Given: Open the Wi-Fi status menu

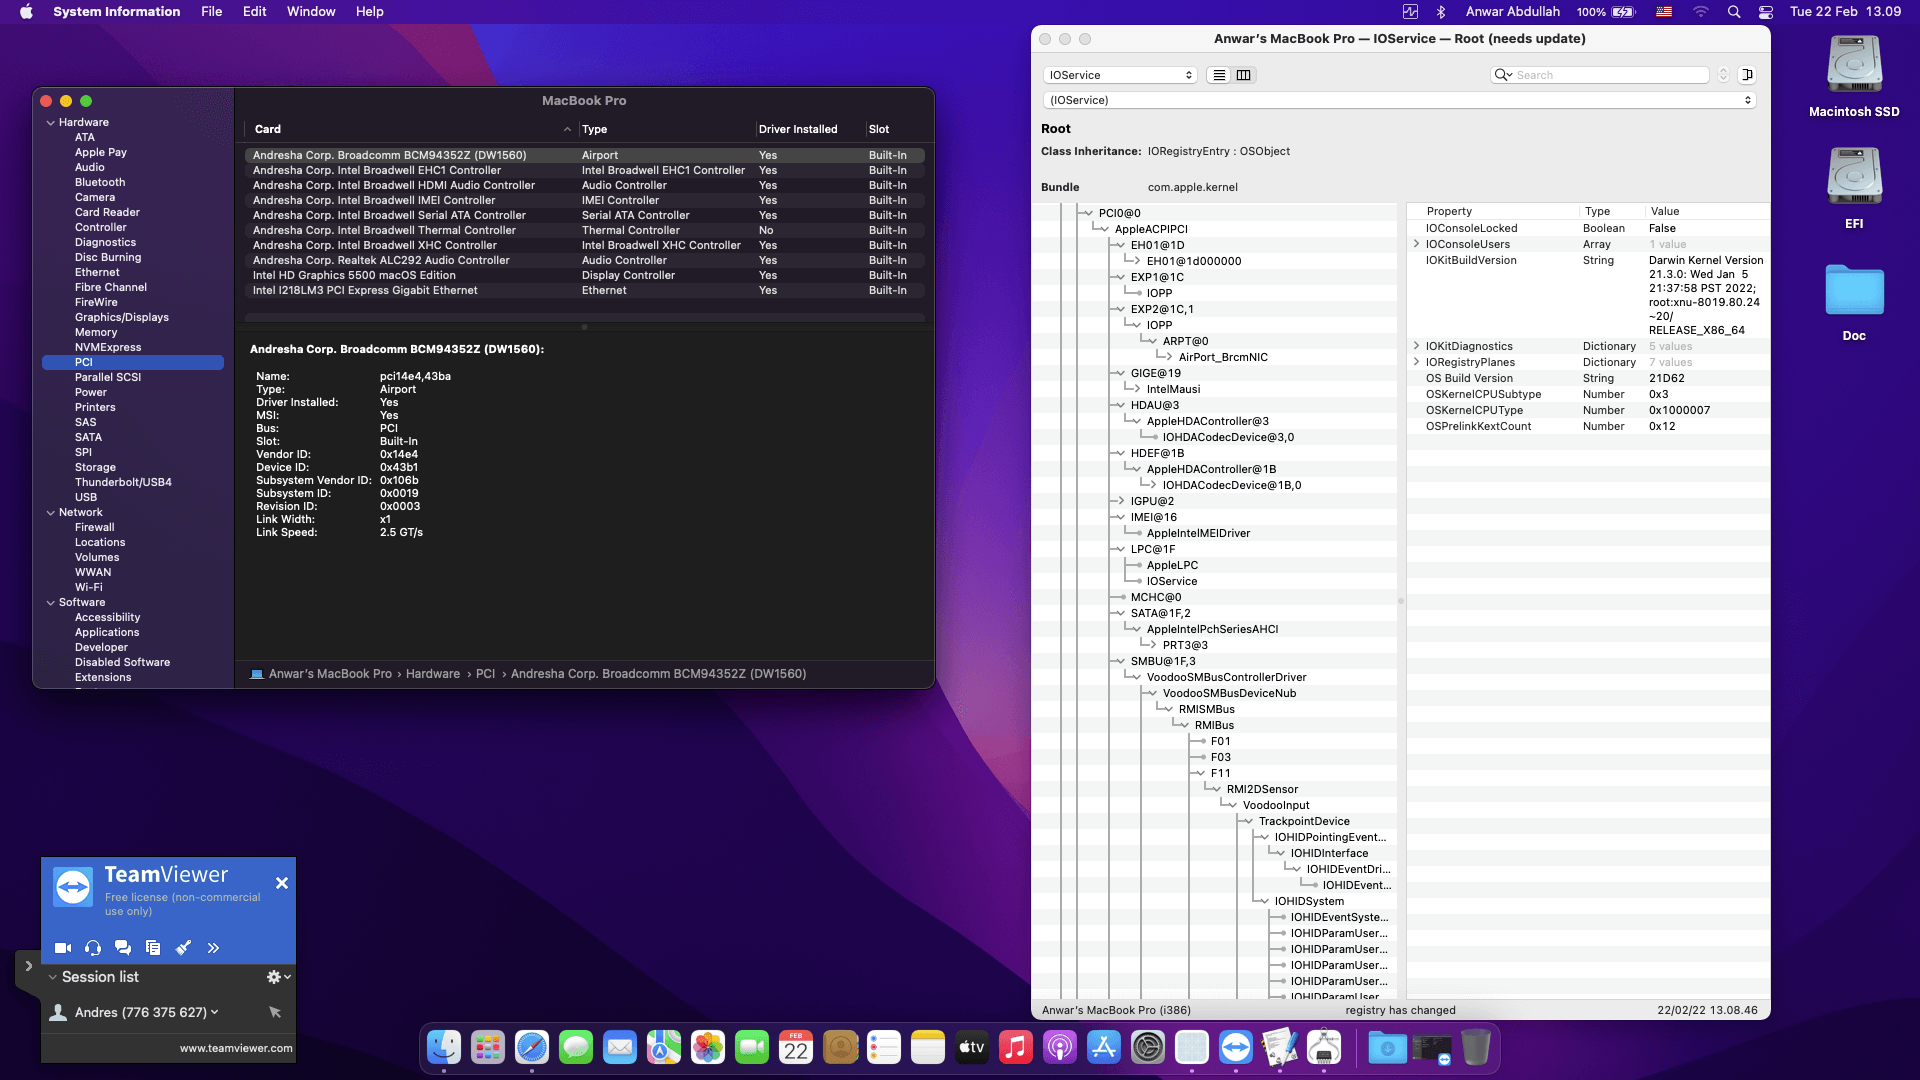Looking at the screenshot, I should (x=1701, y=12).
